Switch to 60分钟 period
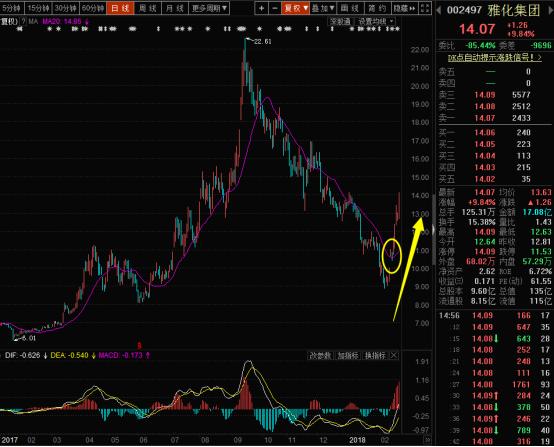Image resolution: width=554 pixels, height=447 pixels. 93,8
